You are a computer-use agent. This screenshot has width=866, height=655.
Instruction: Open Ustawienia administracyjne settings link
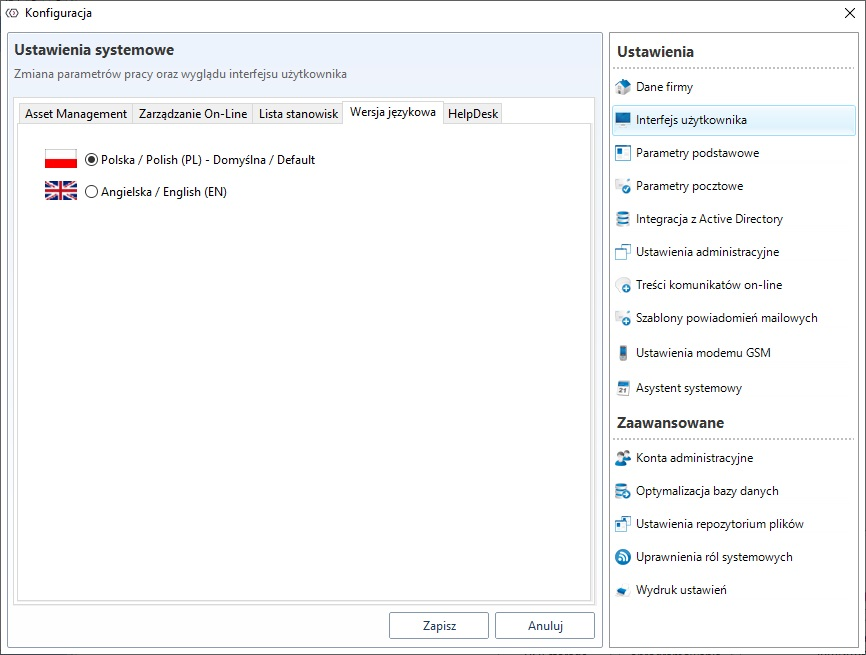pyautogui.click(x=707, y=252)
